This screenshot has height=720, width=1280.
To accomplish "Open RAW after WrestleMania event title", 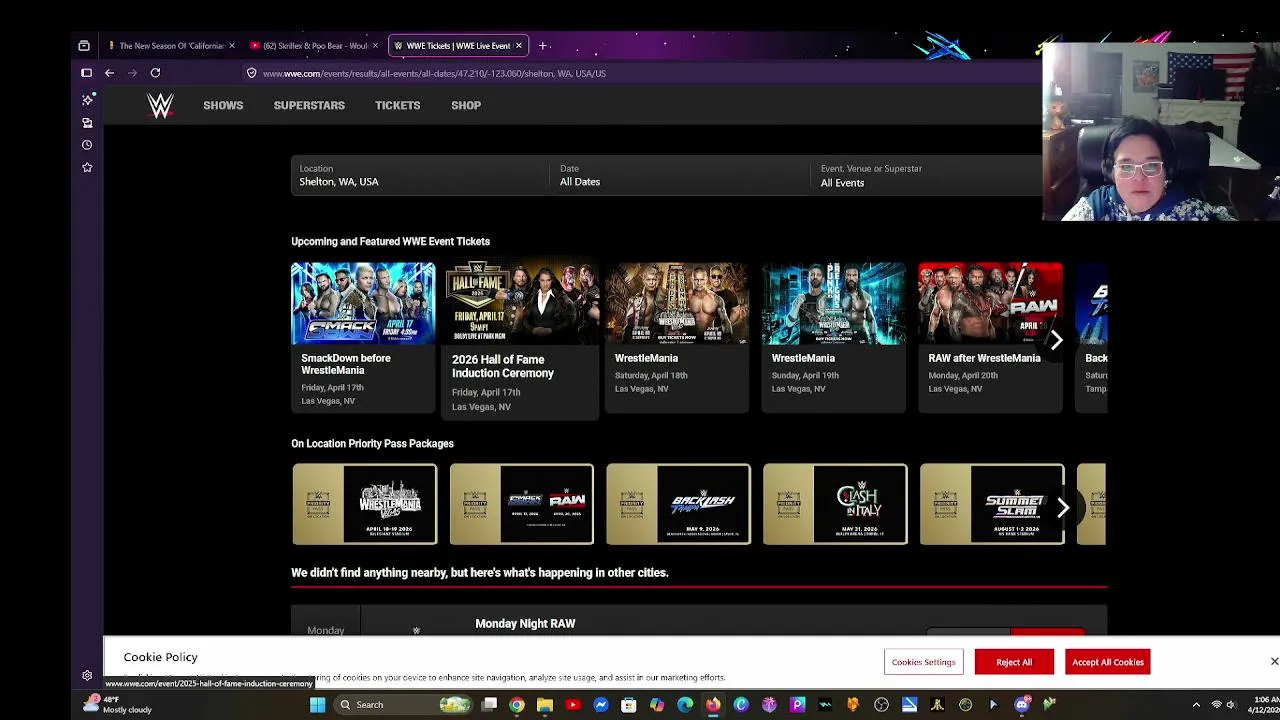I will tap(984, 358).
